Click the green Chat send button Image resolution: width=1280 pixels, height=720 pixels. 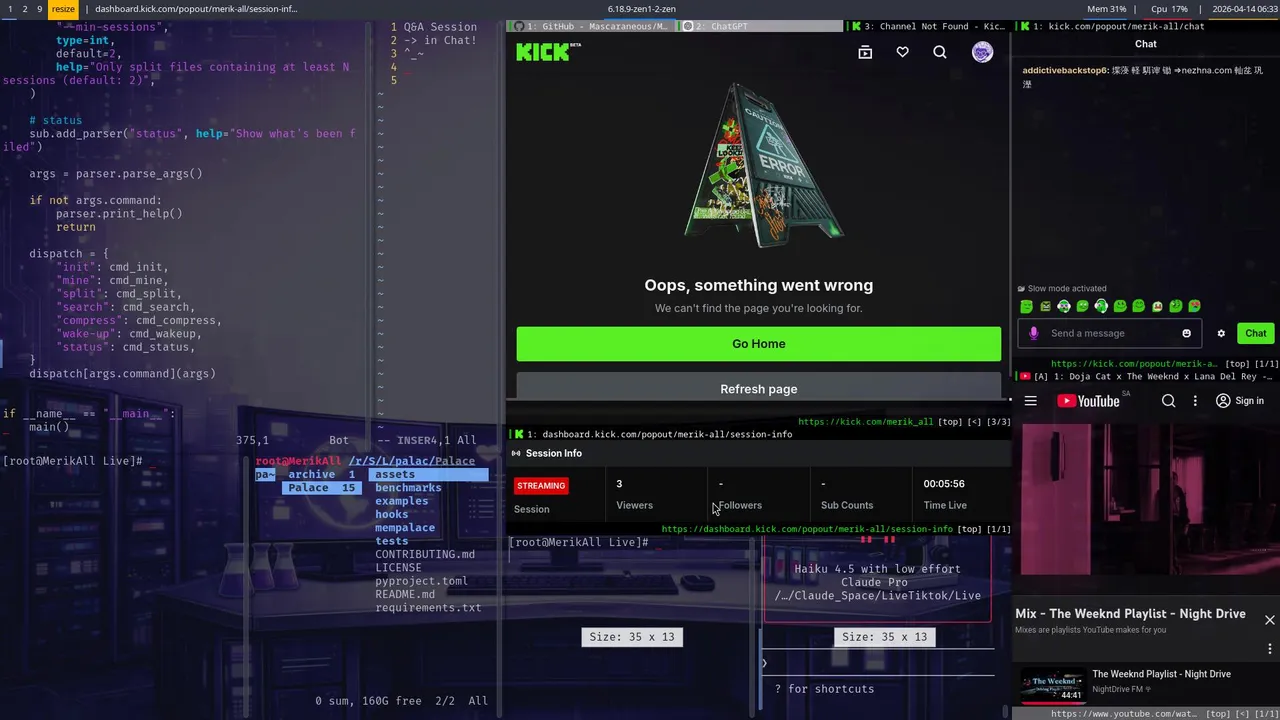[1256, 333]
